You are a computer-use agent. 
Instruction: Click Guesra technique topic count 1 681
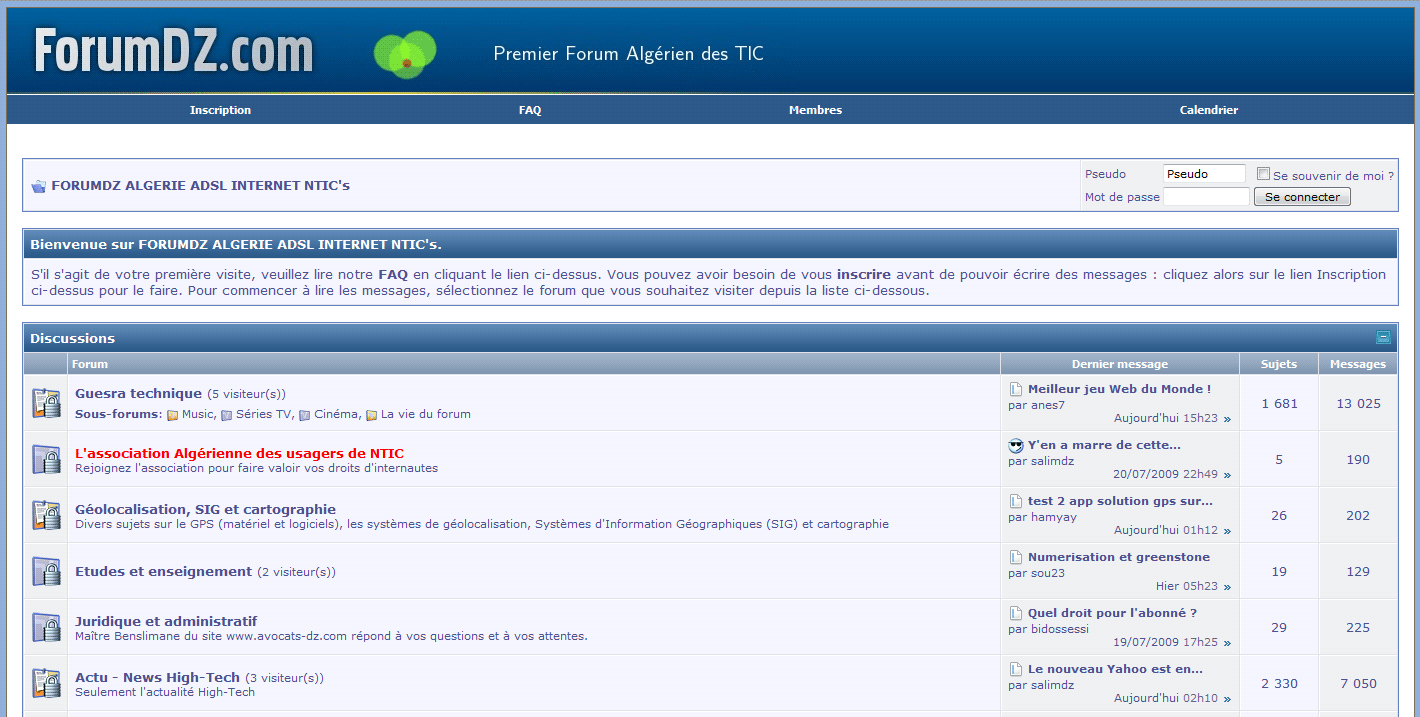point(1279,403)
